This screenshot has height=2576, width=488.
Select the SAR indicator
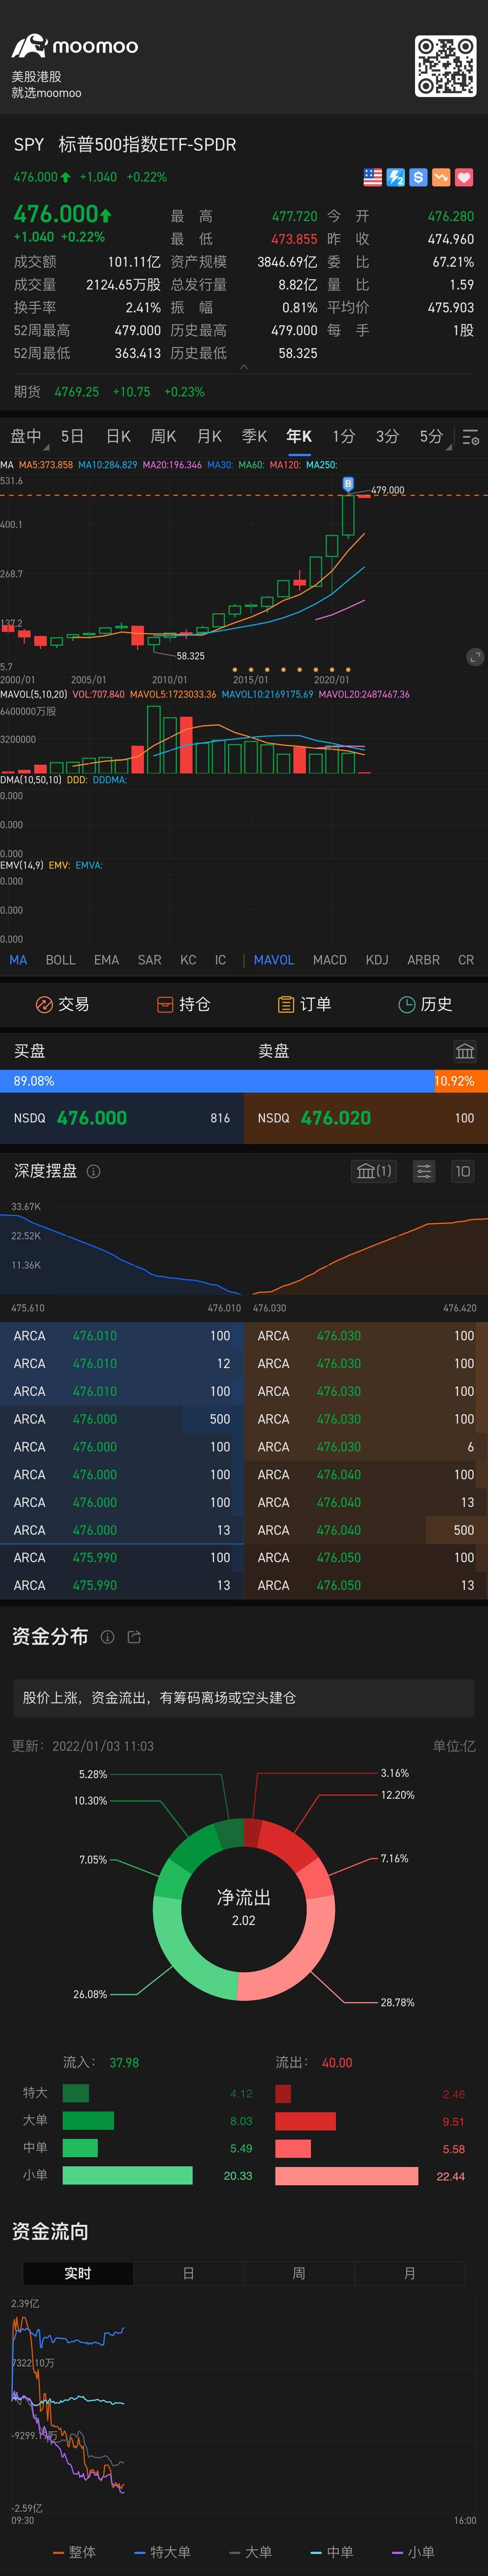point(149,959)
